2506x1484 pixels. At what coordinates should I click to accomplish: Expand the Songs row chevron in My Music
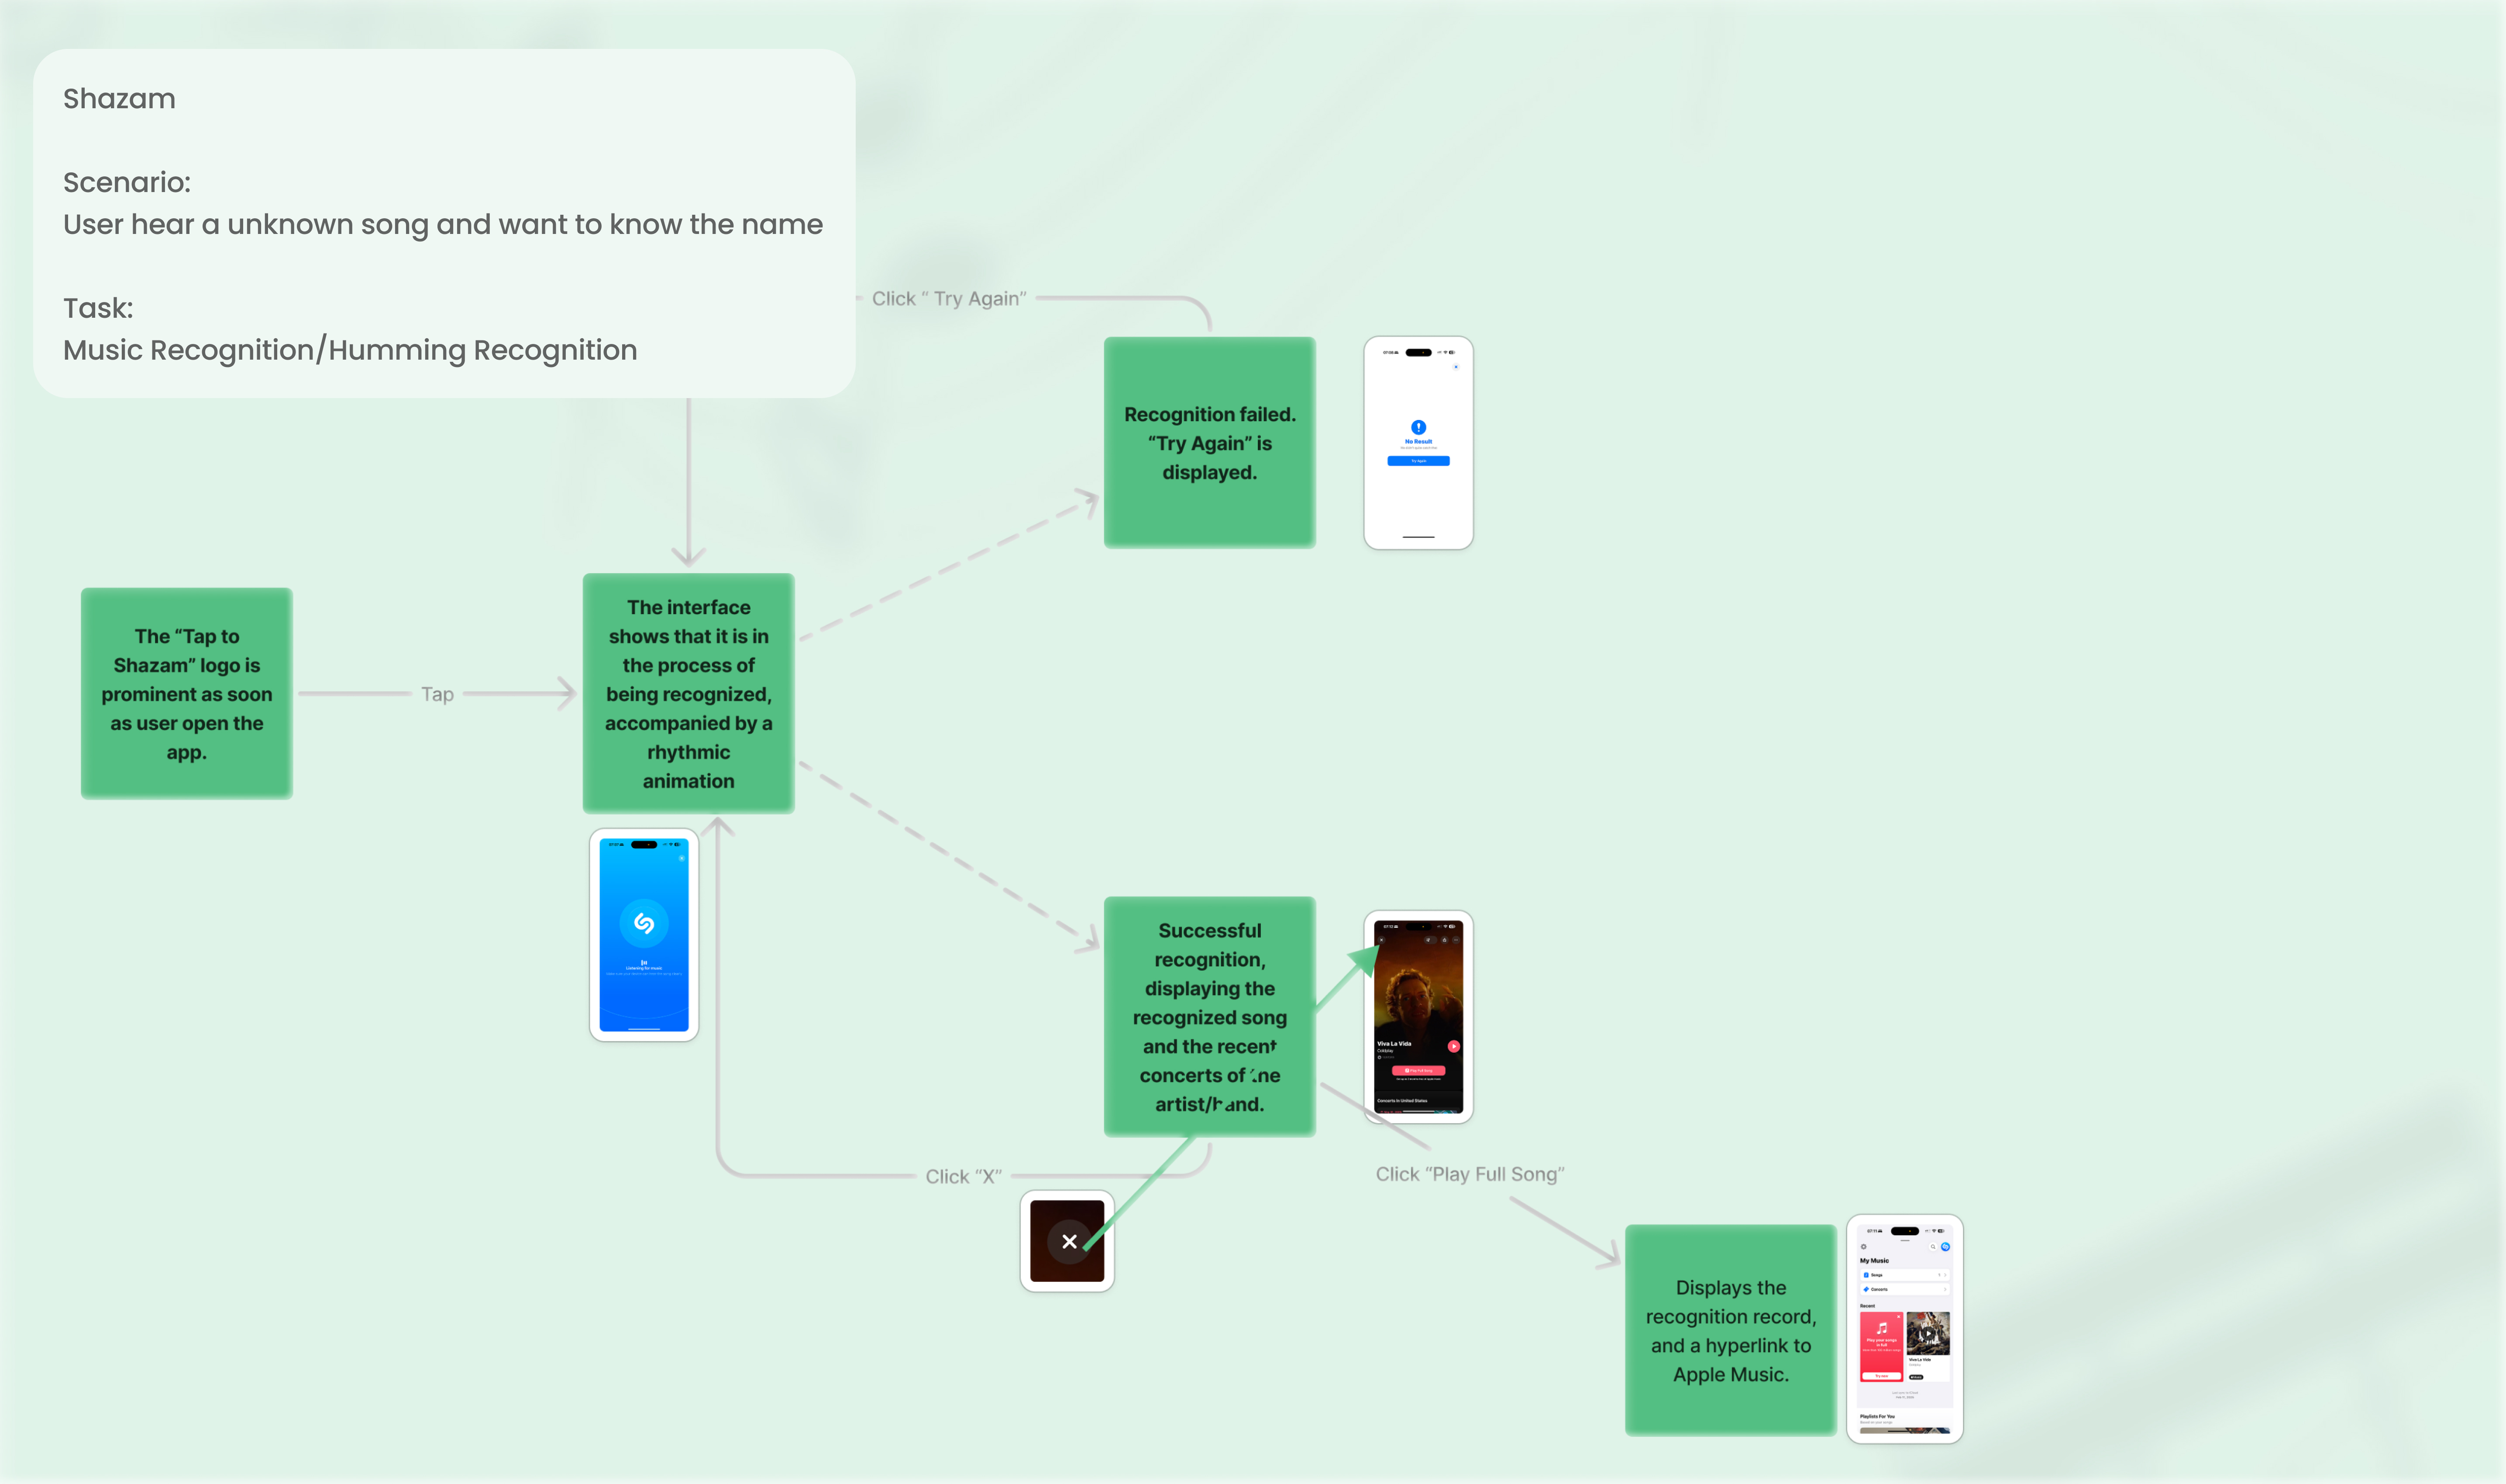click(1946, 1275)
